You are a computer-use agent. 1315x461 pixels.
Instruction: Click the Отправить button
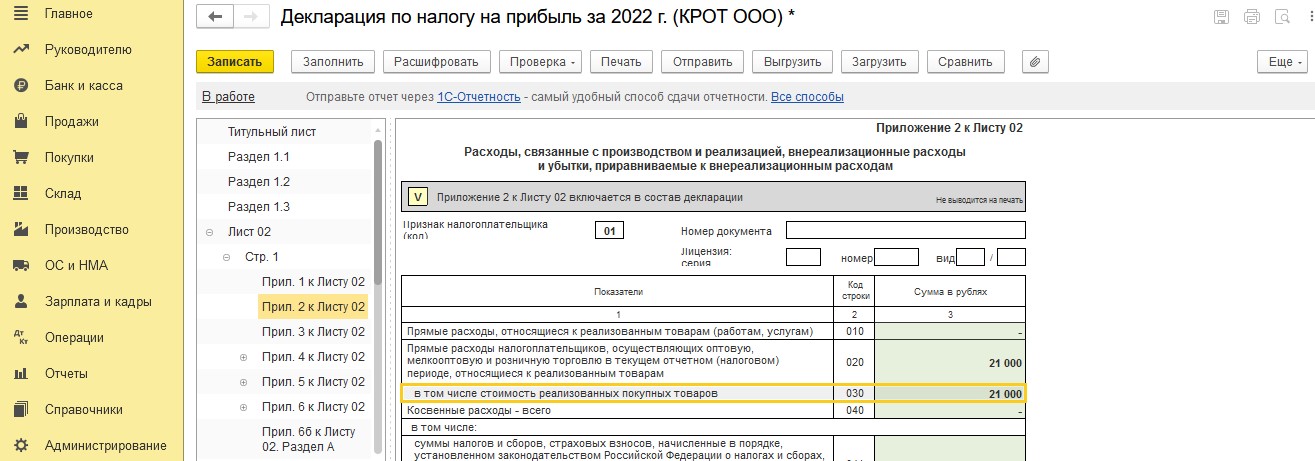click(702, 61)
